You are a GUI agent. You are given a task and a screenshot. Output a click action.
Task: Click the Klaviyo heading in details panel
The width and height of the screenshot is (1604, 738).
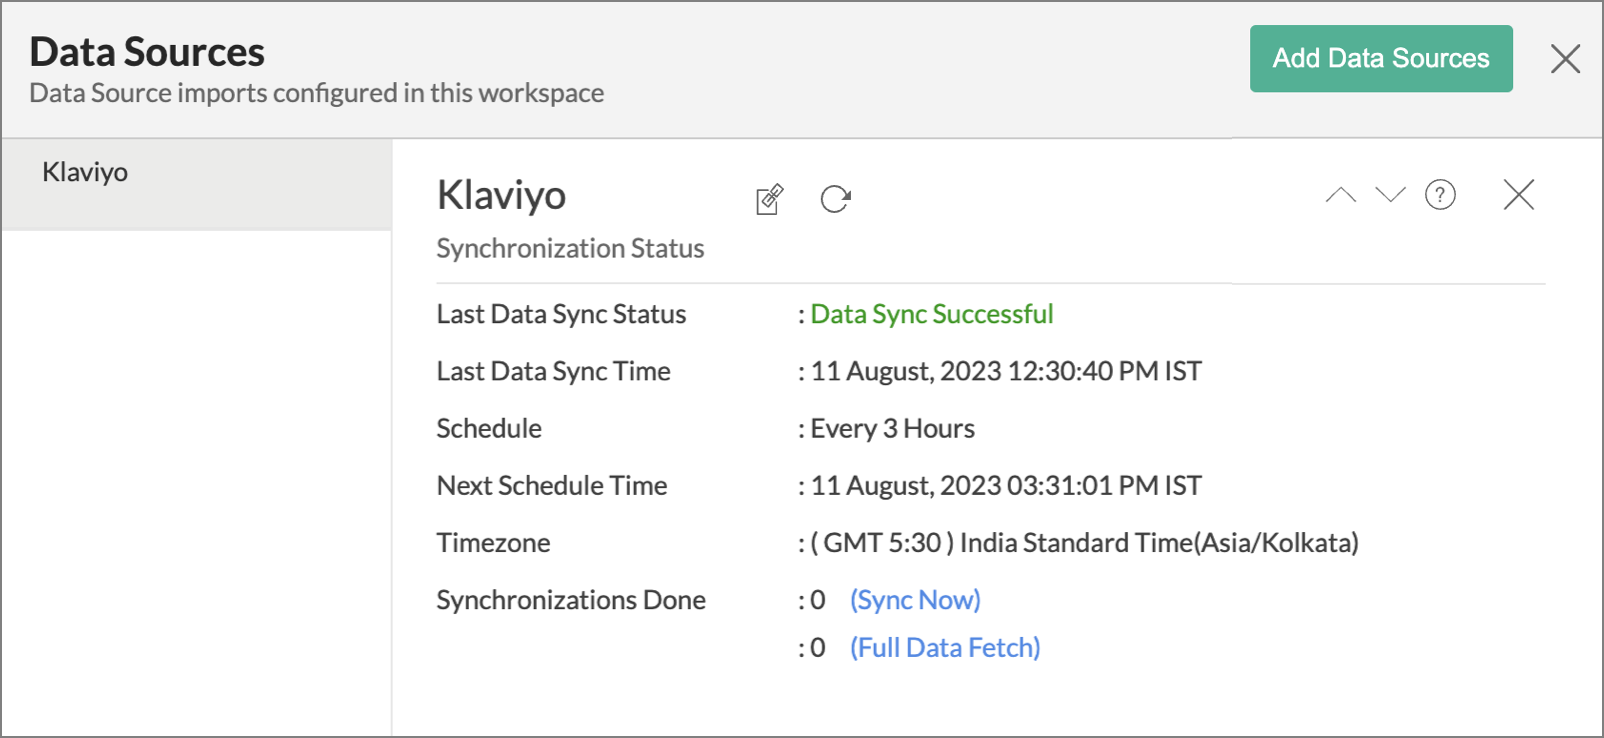click(x=501, y=195)
